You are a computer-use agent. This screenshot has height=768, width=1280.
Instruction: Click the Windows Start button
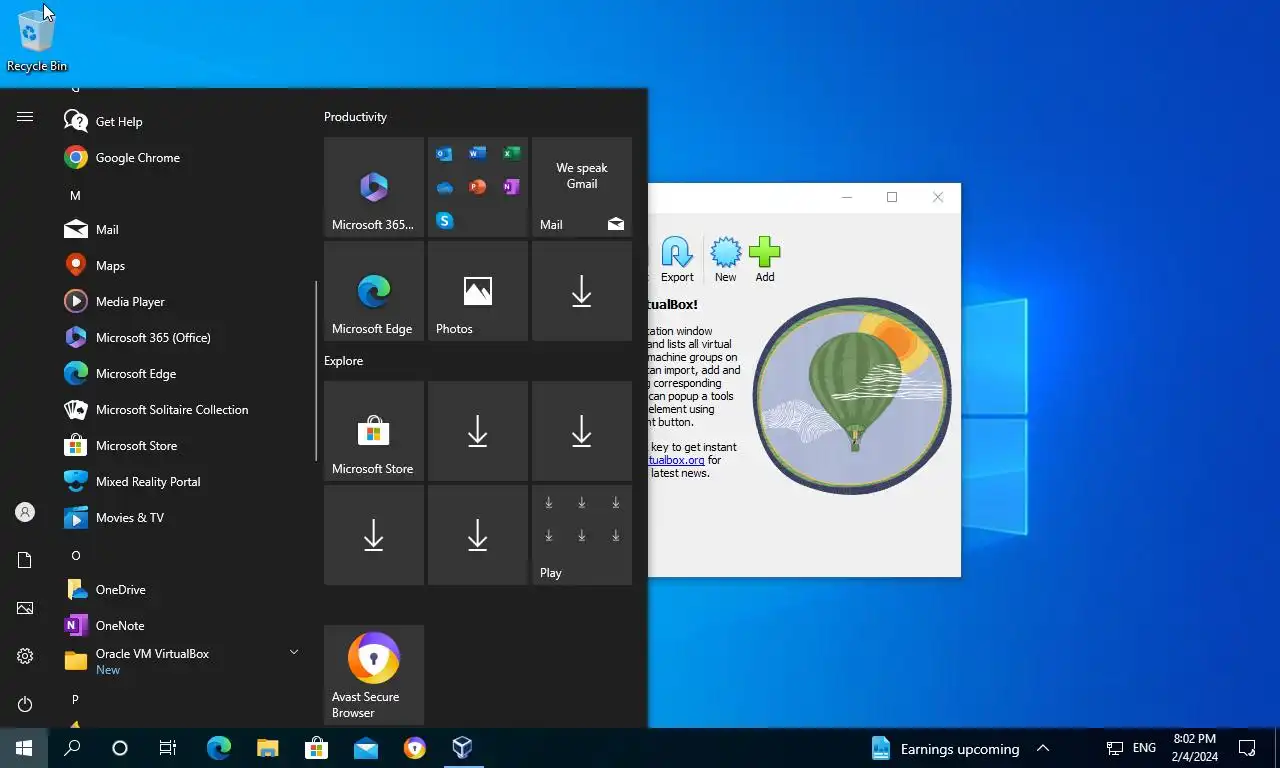click(24, 748)
